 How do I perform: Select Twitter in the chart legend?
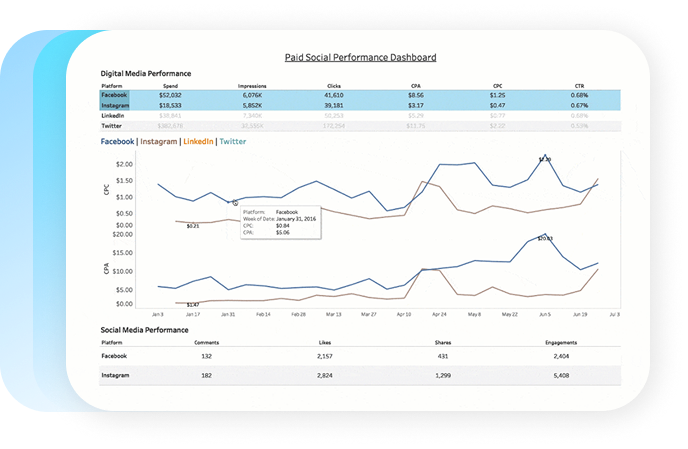(233, 142)
